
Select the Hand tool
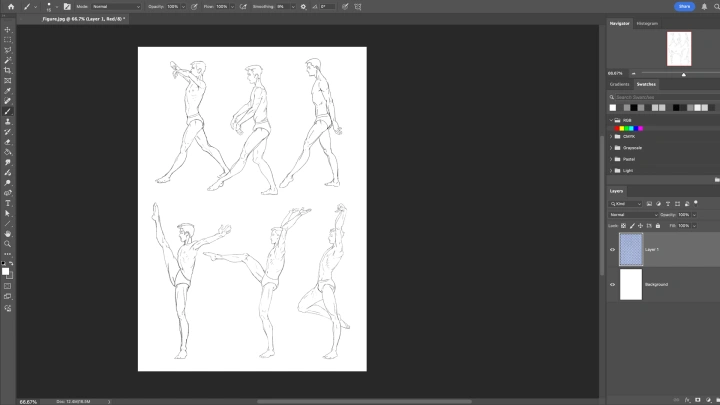pyautogui.click(x=7, y=234)
